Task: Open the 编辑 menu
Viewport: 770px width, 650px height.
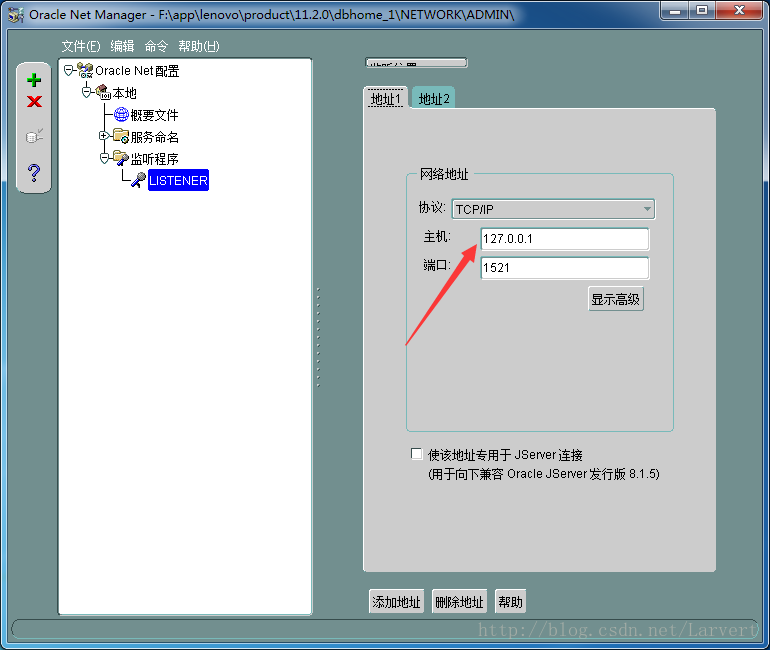Action: [x=122, y=46]
